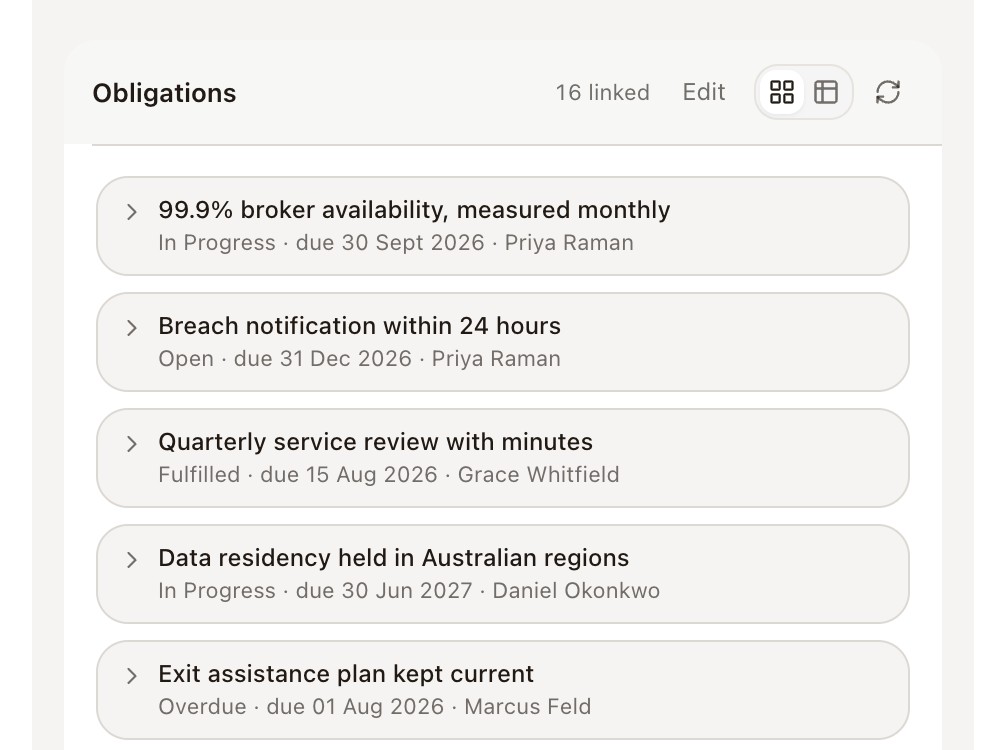1006x750 pixels.
Task: Click the 'Overdue · due 01 Aug 2026' details
Action: click(x=301, y=707)
